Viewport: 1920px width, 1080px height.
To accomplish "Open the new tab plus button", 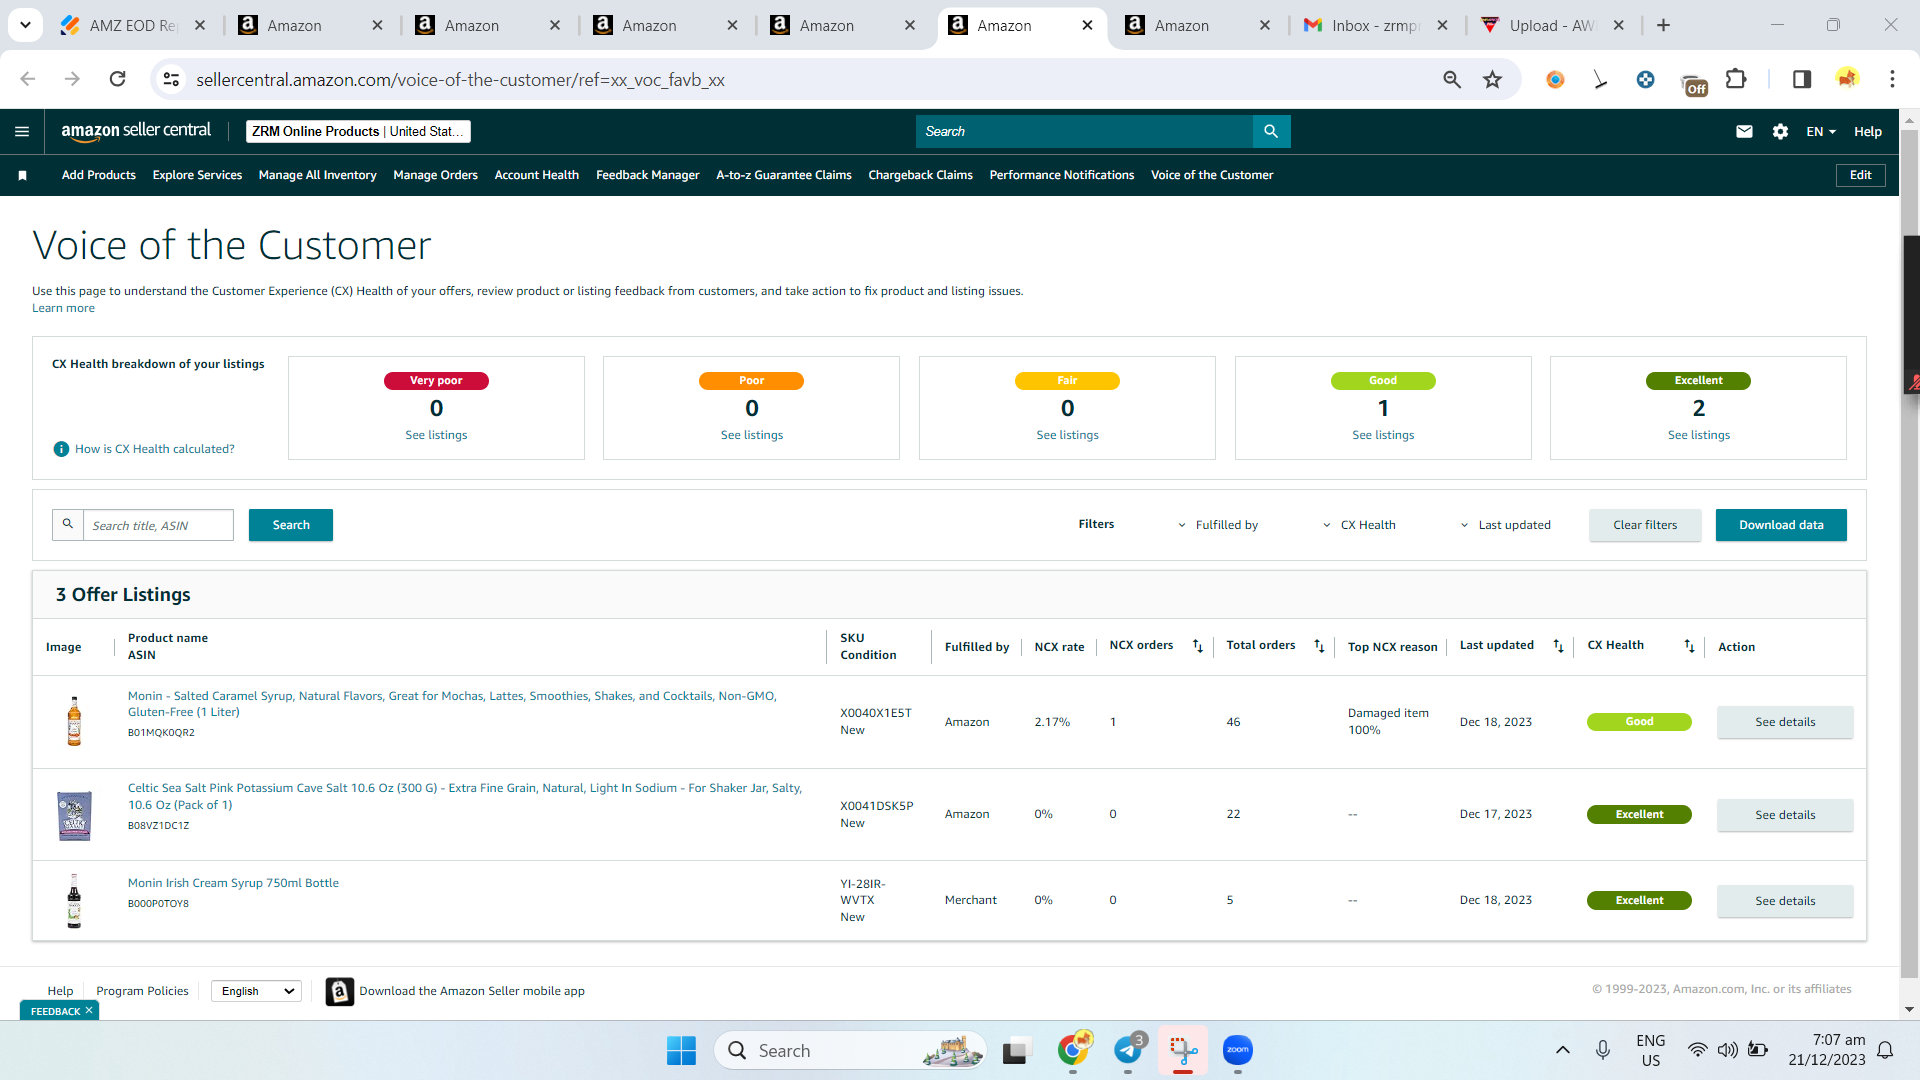I will pyautogui.click(x=1663, y=25).
